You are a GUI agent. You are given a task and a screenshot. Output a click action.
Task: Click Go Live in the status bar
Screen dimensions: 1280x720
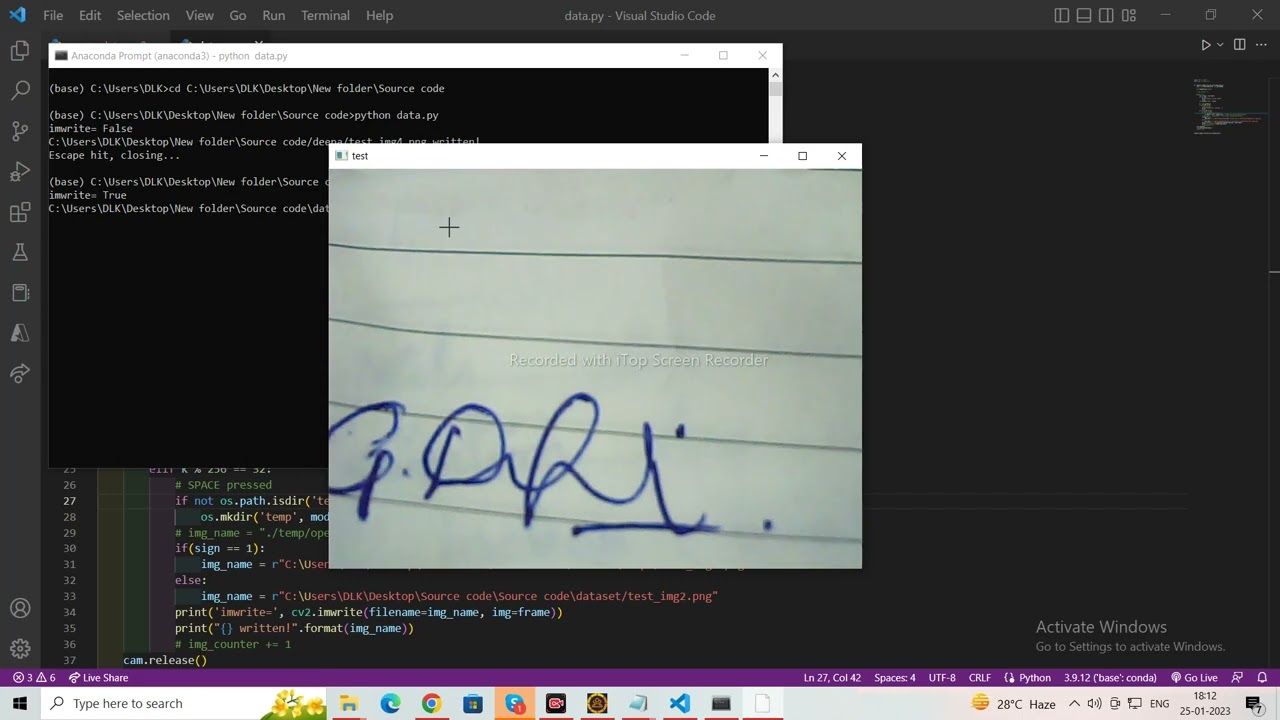pos(1194,678)
